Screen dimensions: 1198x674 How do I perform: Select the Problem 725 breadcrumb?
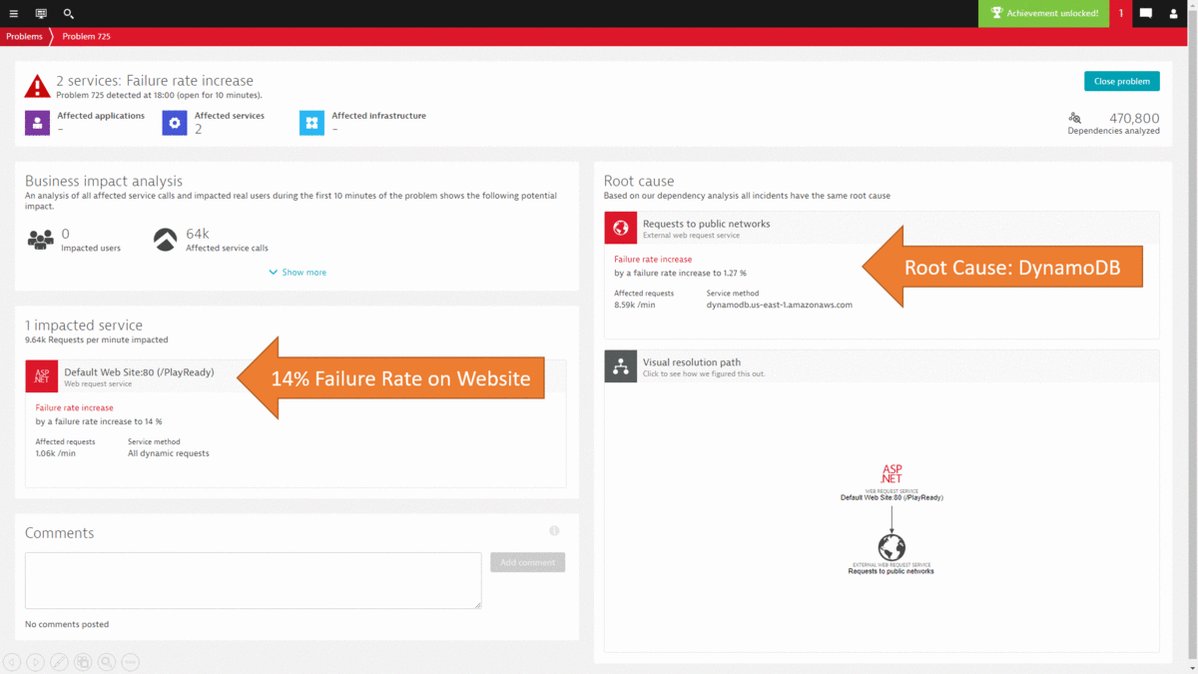pos(86,36)
